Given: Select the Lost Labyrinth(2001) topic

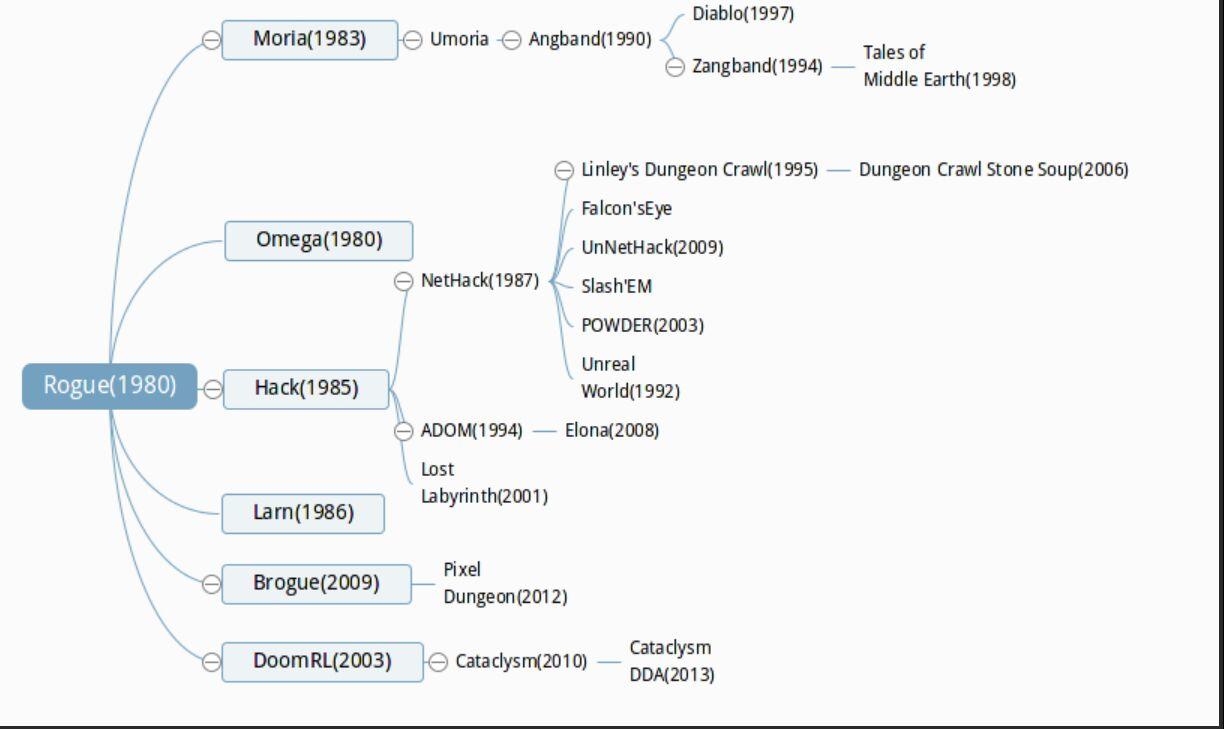Looking at the screenshot, I should pos(484,483).
